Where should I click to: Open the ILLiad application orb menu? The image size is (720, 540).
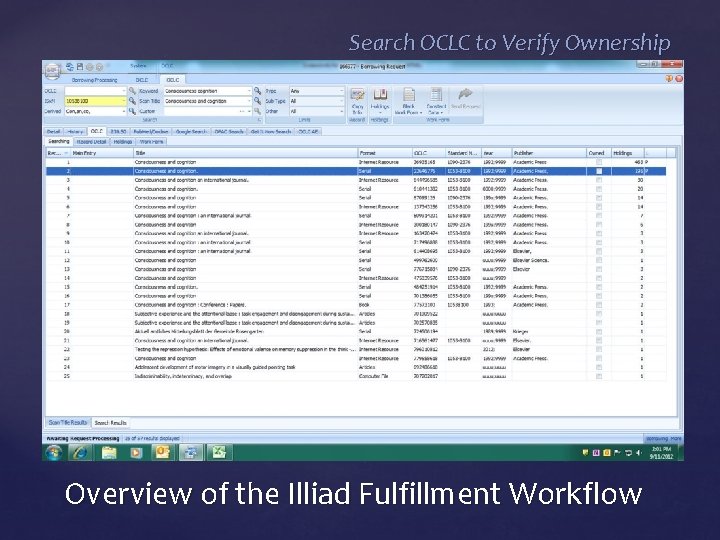[x=52, y=70]
